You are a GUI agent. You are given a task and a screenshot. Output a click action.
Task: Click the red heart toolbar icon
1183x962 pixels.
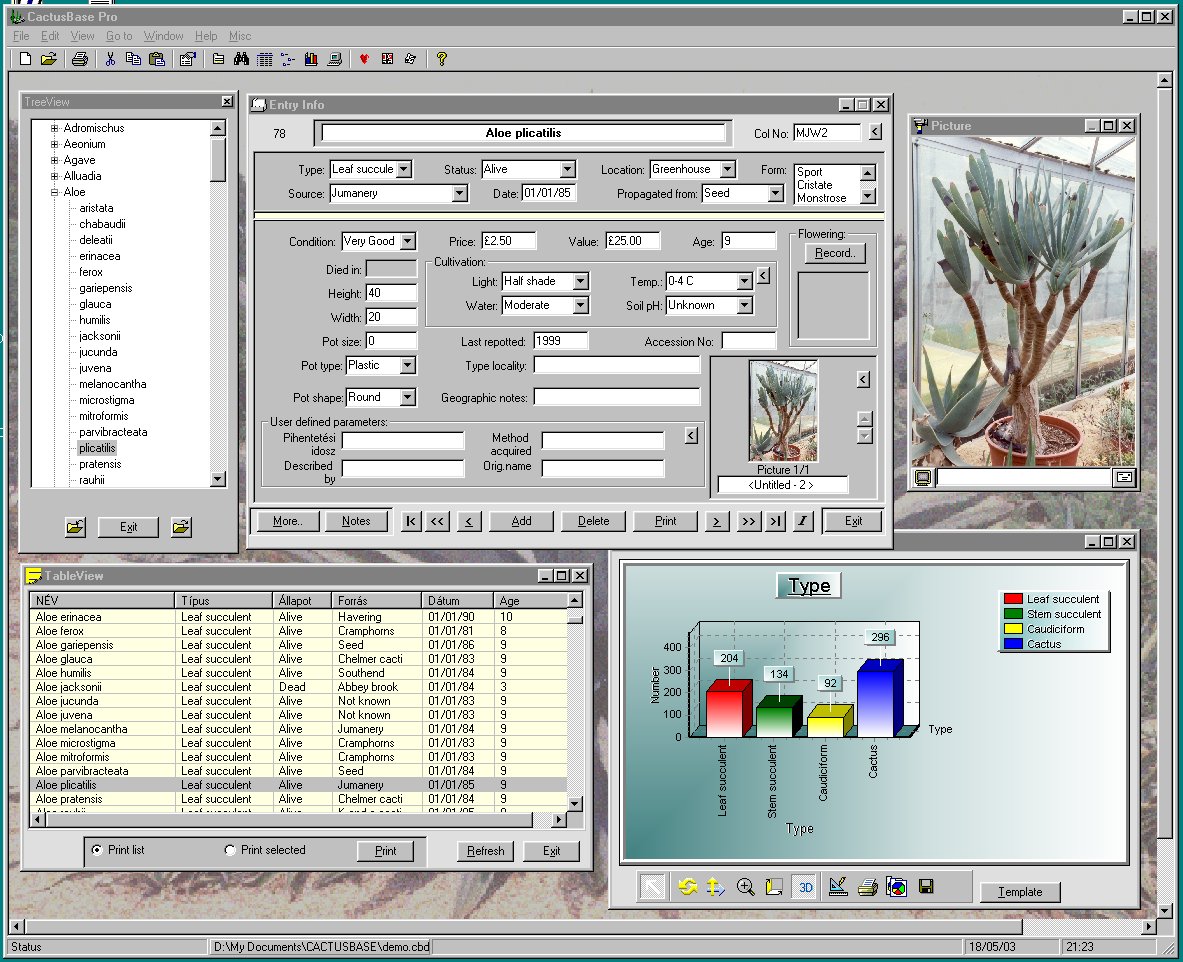pyautogui.click(x=364, y=59)
